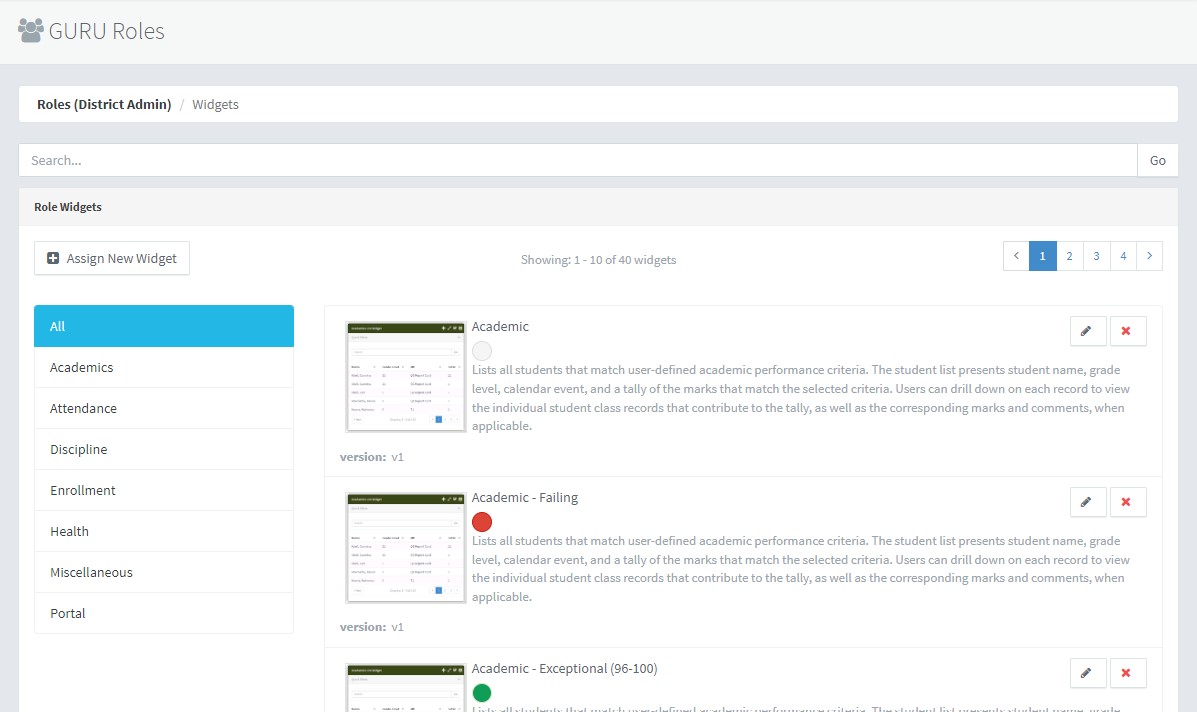
Task: Click the plus icon in Assign New Widget
Action: click(53, 259)
